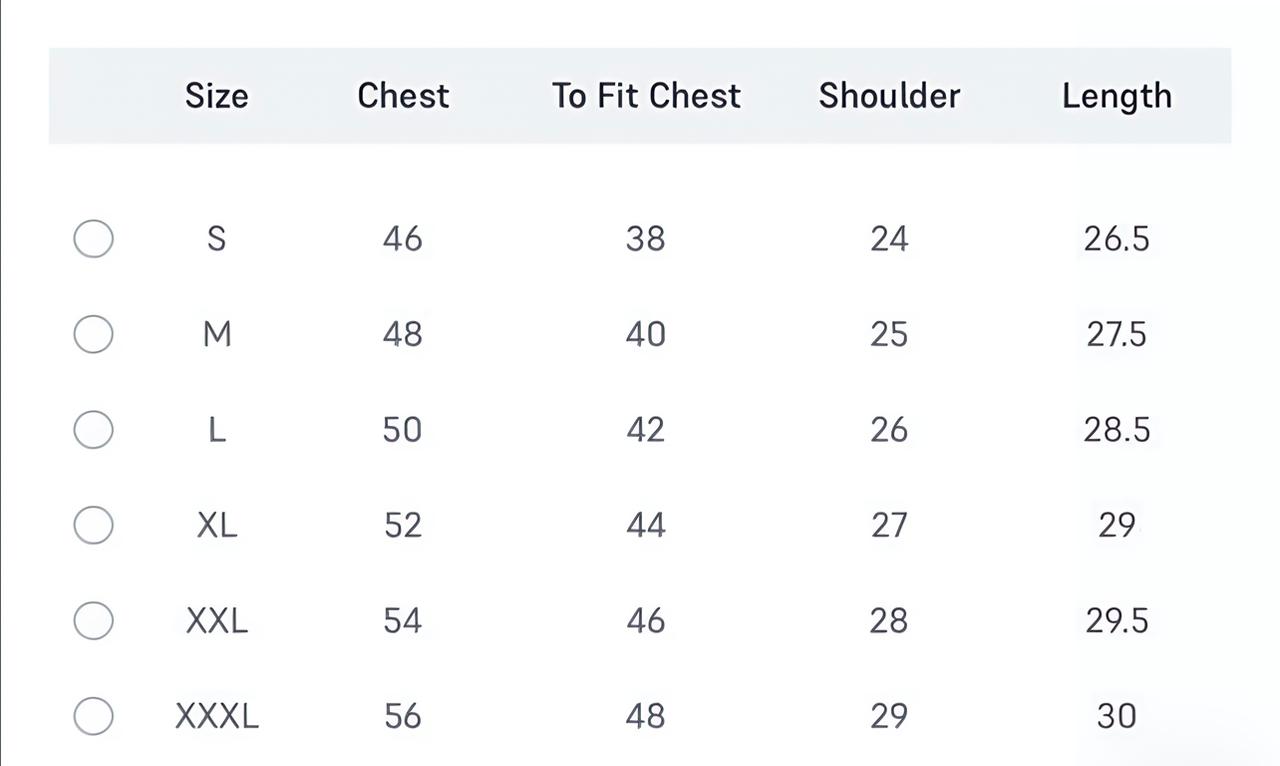The image size is (1280, 766).
Task: Click To Fit Chest value 40
Action: [645, 334]
